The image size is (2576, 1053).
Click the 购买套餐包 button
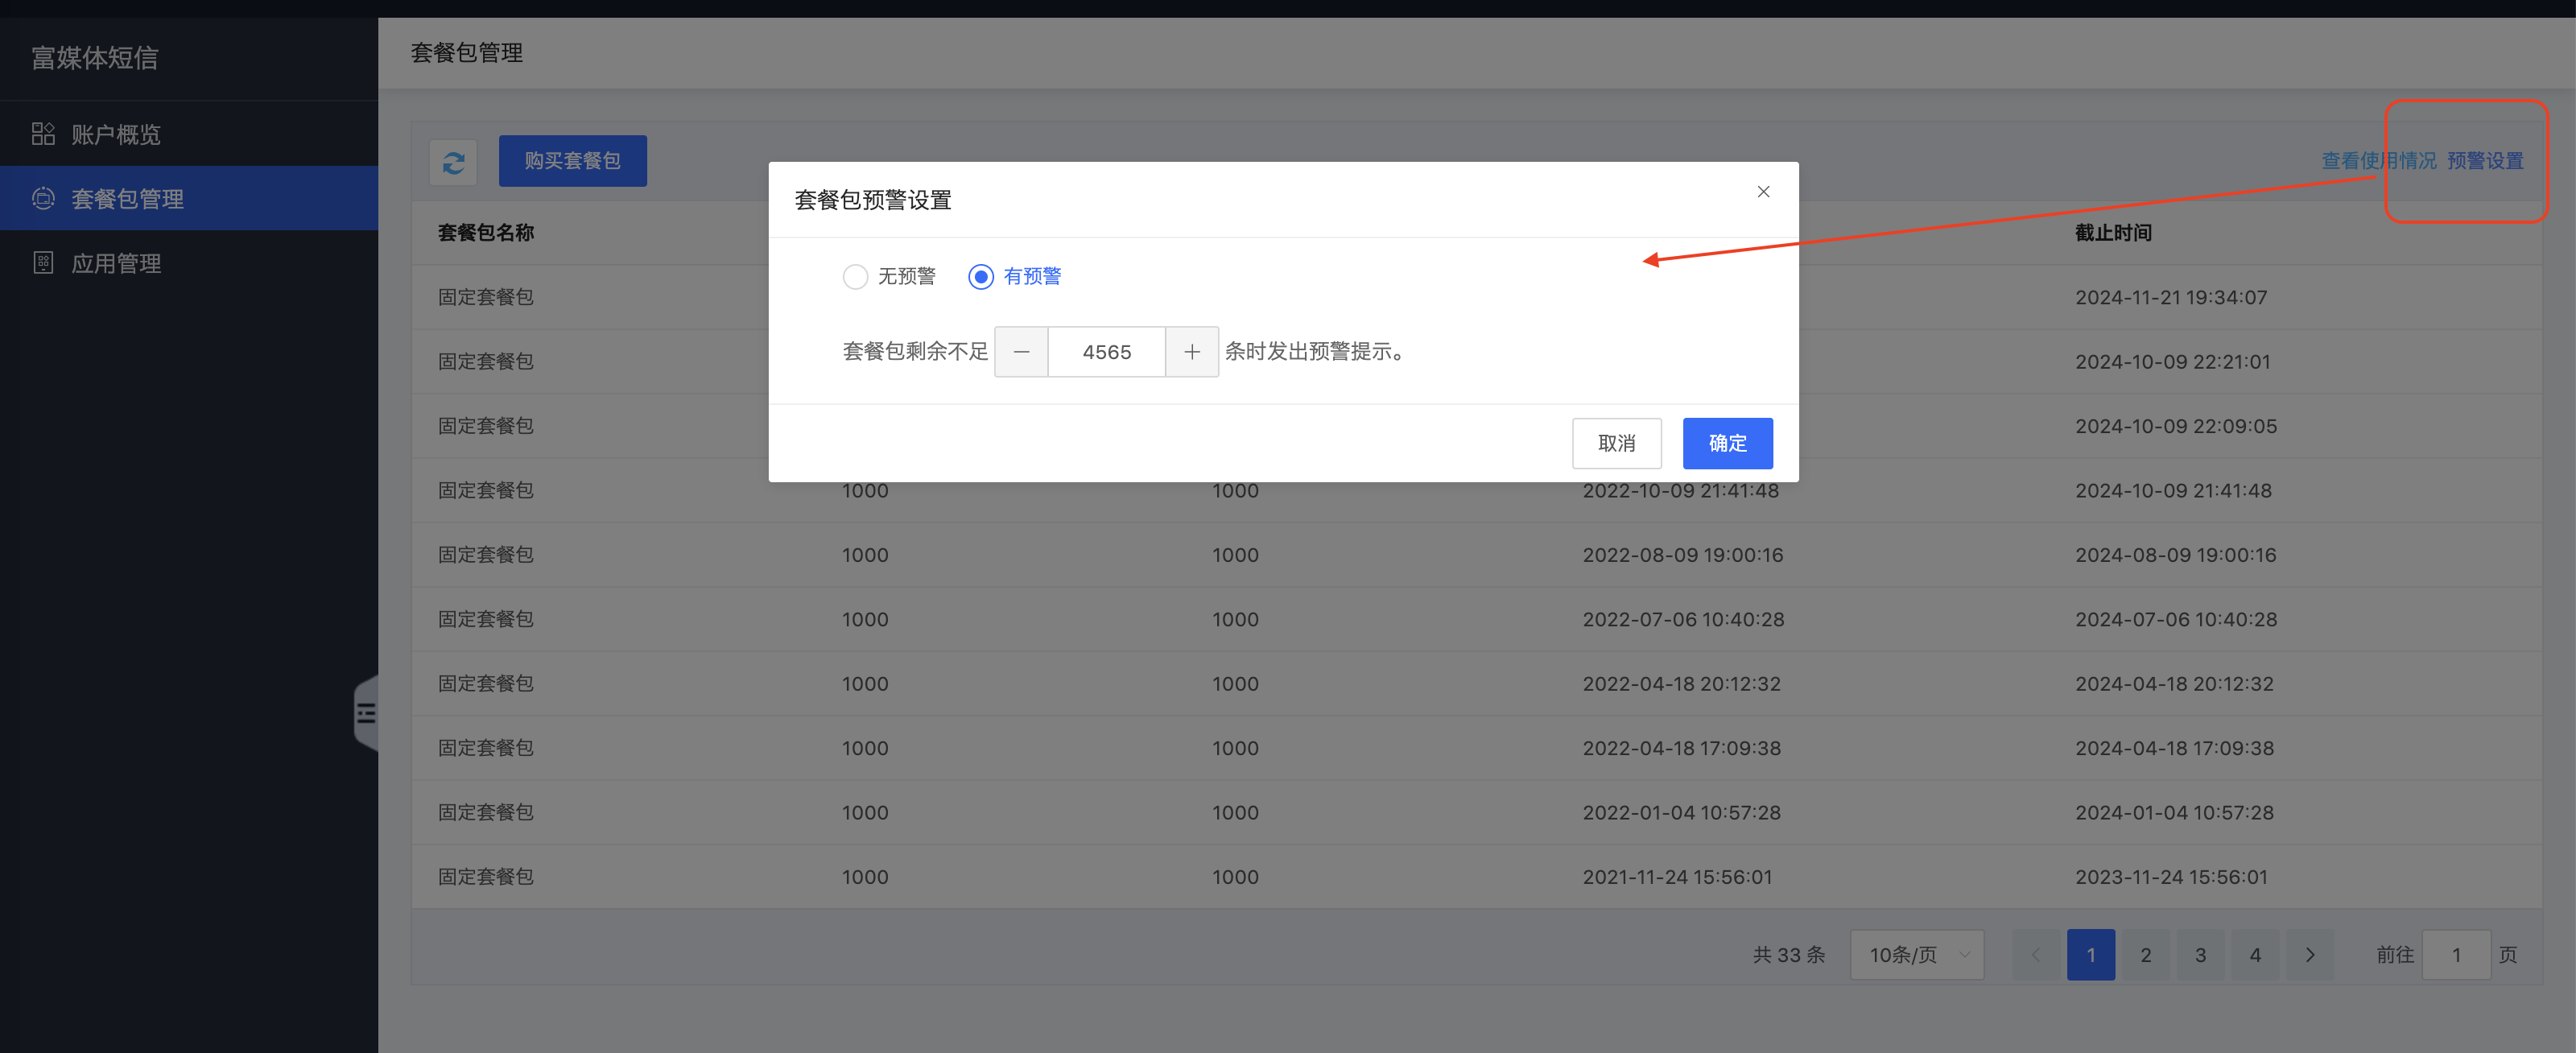pos(572,161)
